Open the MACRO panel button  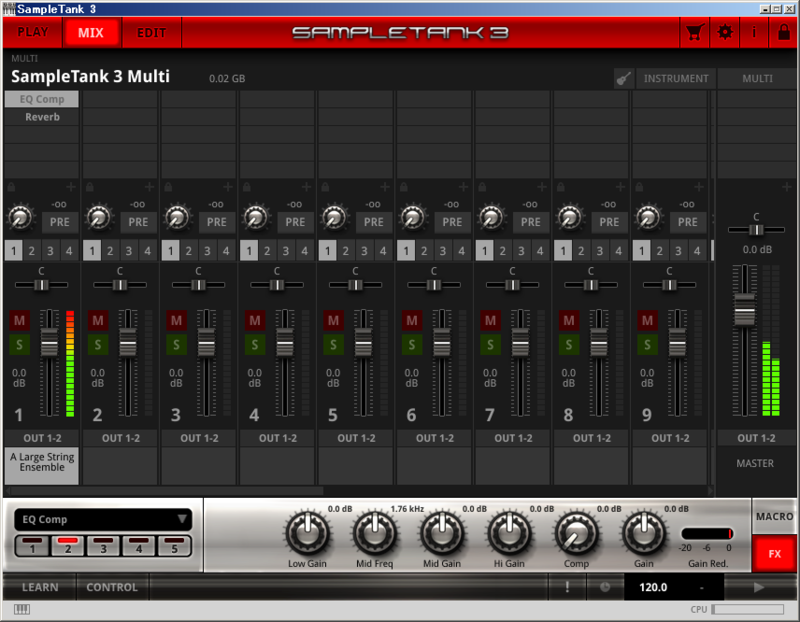pos(774,516)
